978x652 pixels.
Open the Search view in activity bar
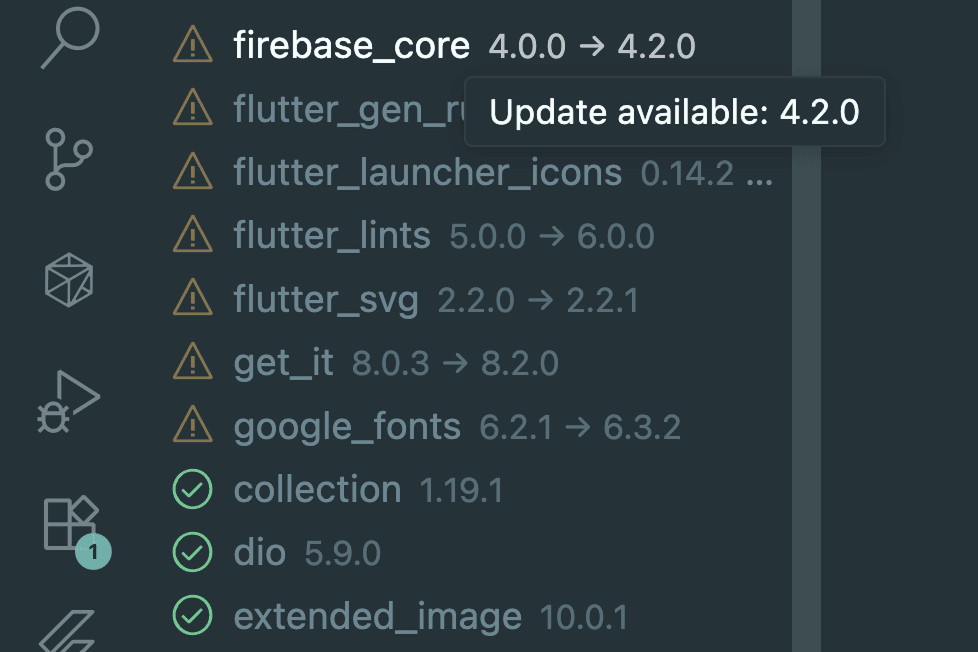click(70, 38)
